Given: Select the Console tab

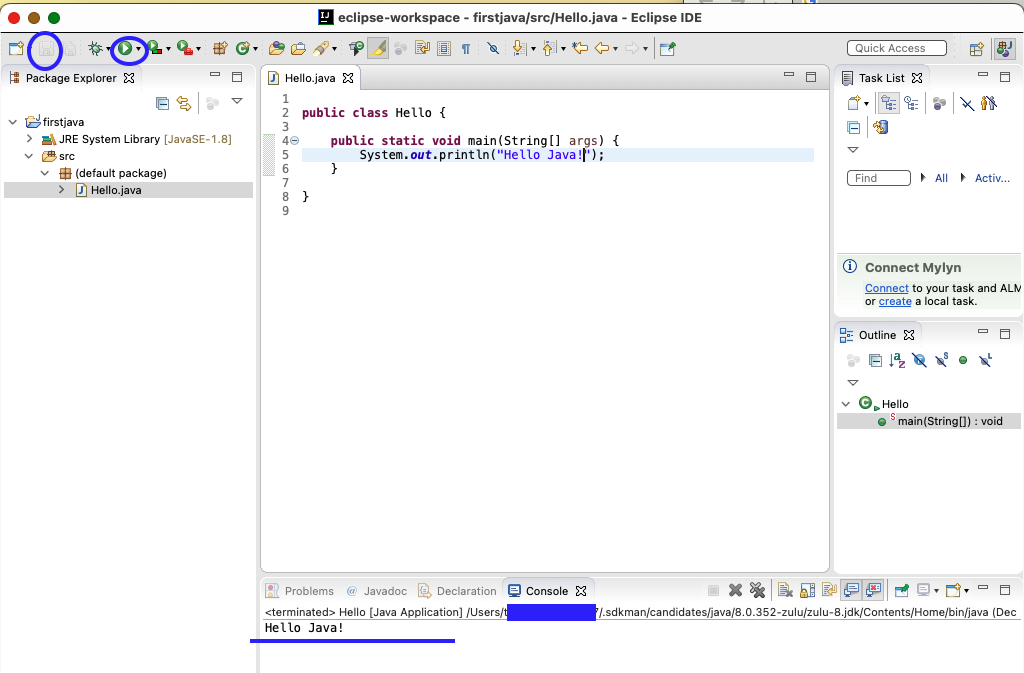Looking at the screenshot, I should coord(547,591).
